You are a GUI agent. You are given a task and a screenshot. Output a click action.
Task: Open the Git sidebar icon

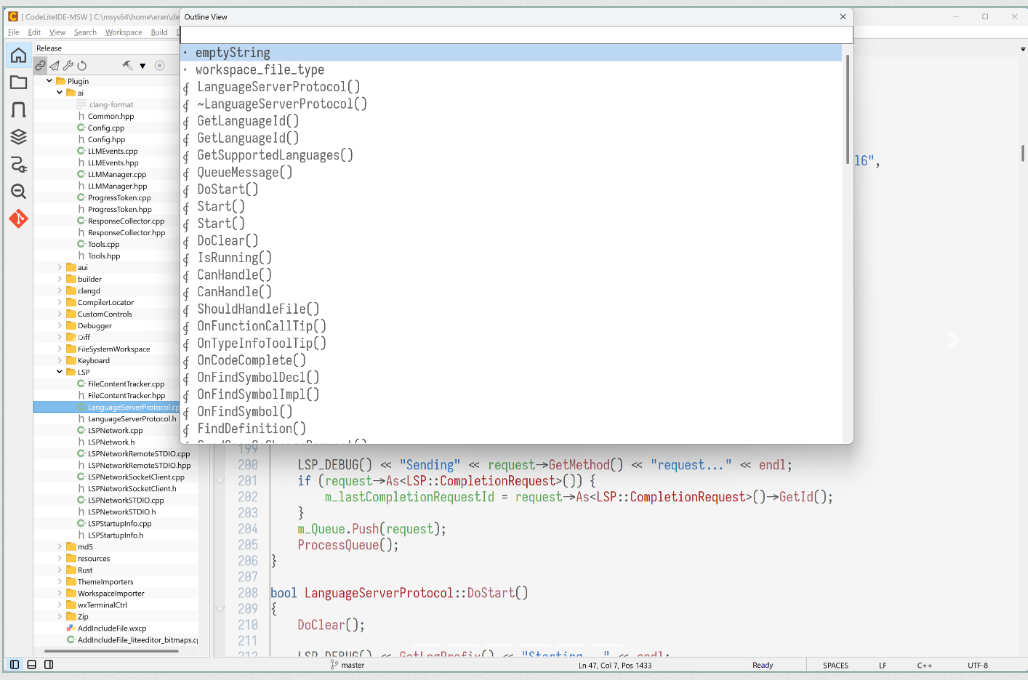18,218
